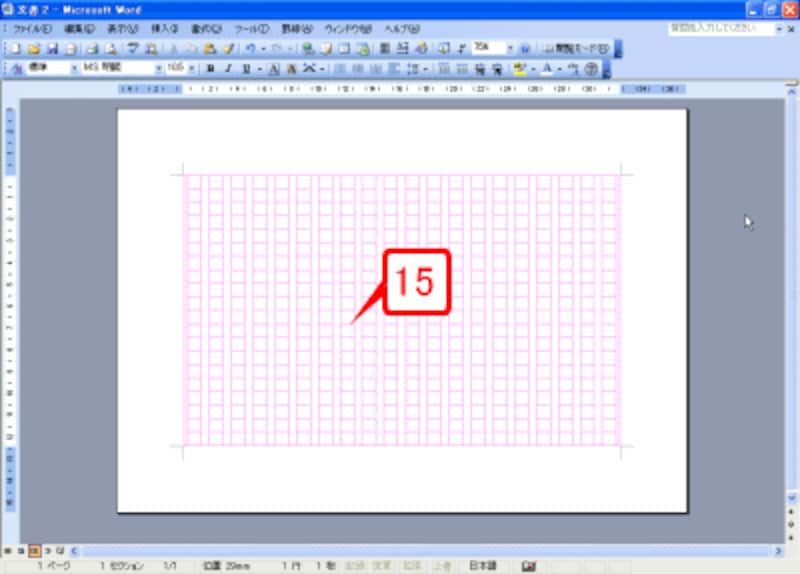
Task: Save the document with the floppy icon
Action: point(52,49)
